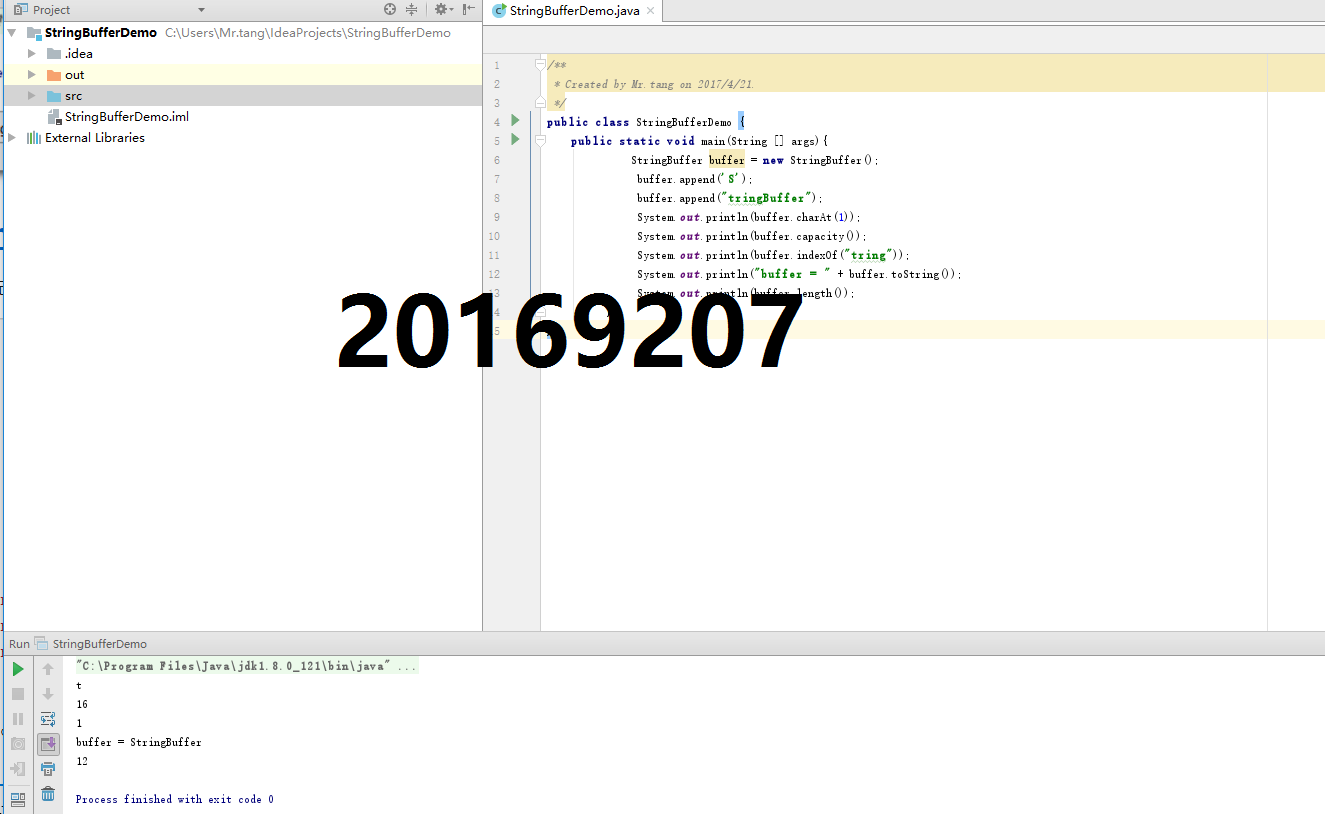Click the Up stack trace arrow

pos(48,669)
